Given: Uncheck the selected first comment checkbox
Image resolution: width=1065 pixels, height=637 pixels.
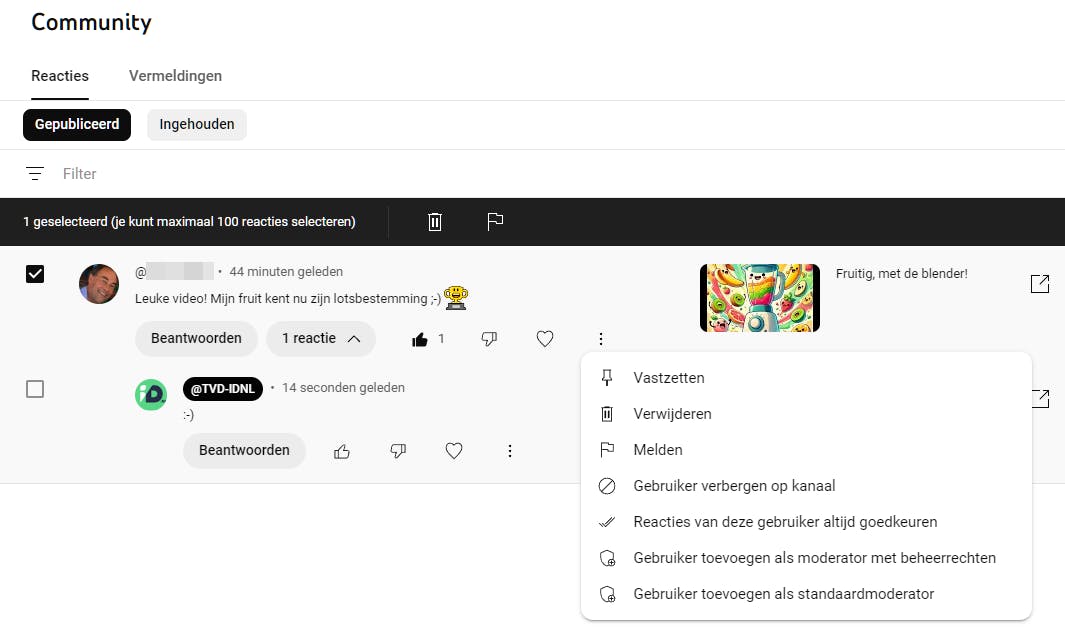Looking at the screenshot, I should [35, 274].
